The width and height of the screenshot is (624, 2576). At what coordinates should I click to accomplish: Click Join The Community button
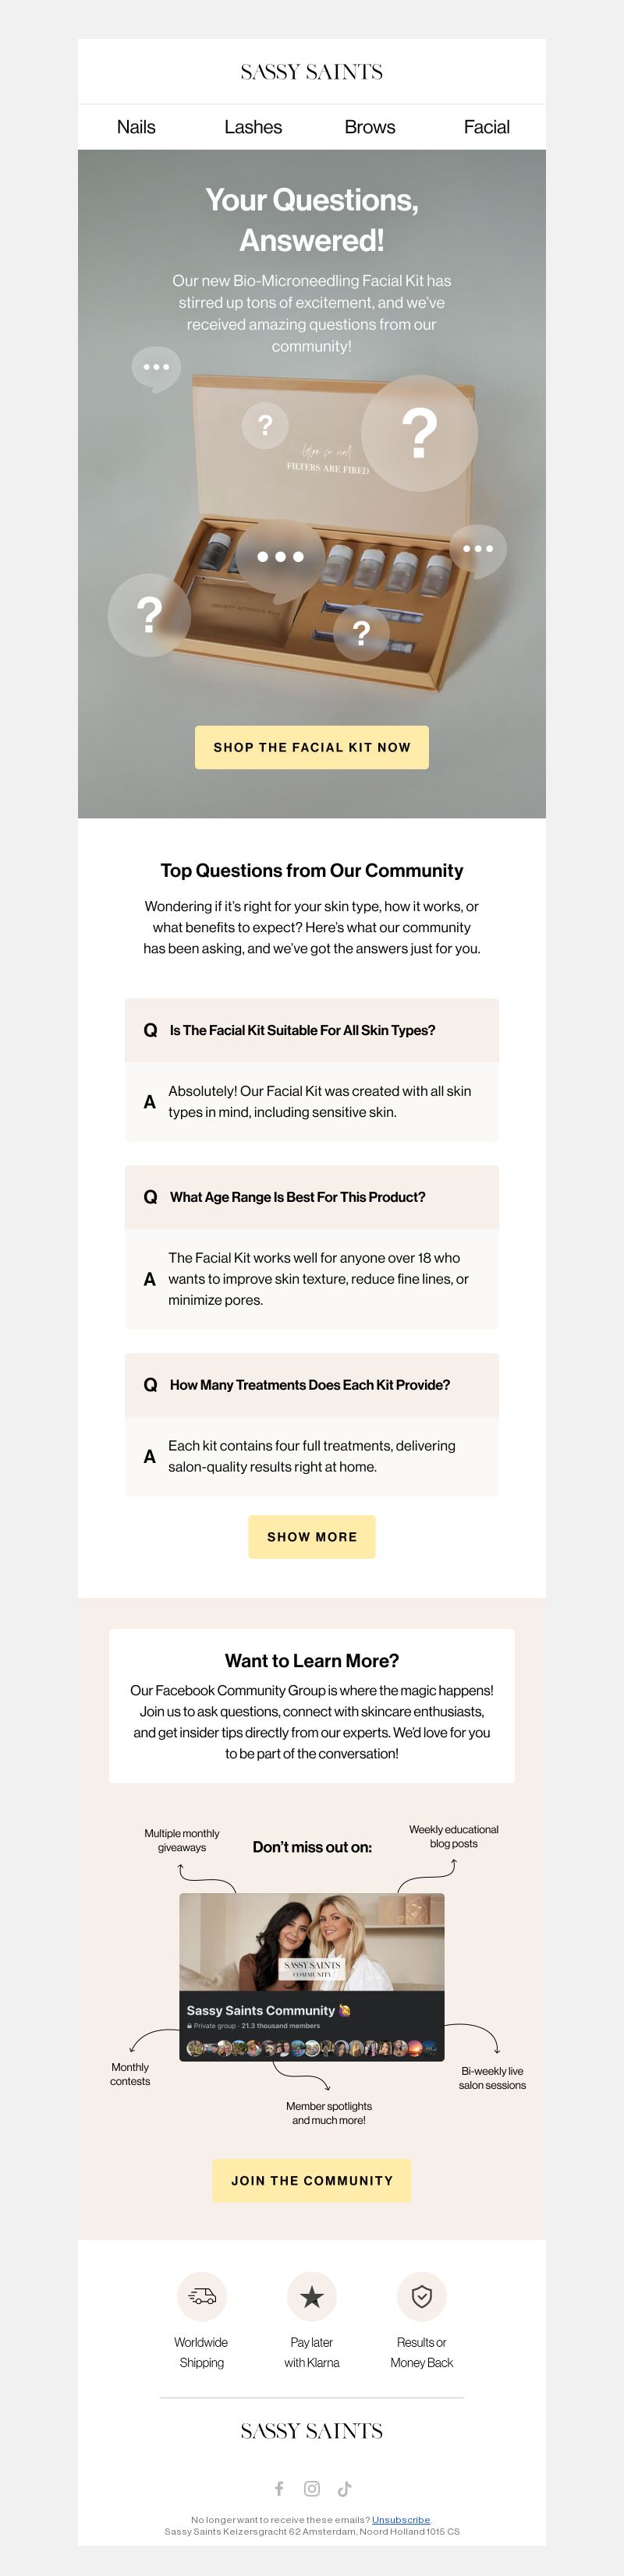pos(312,2180)
